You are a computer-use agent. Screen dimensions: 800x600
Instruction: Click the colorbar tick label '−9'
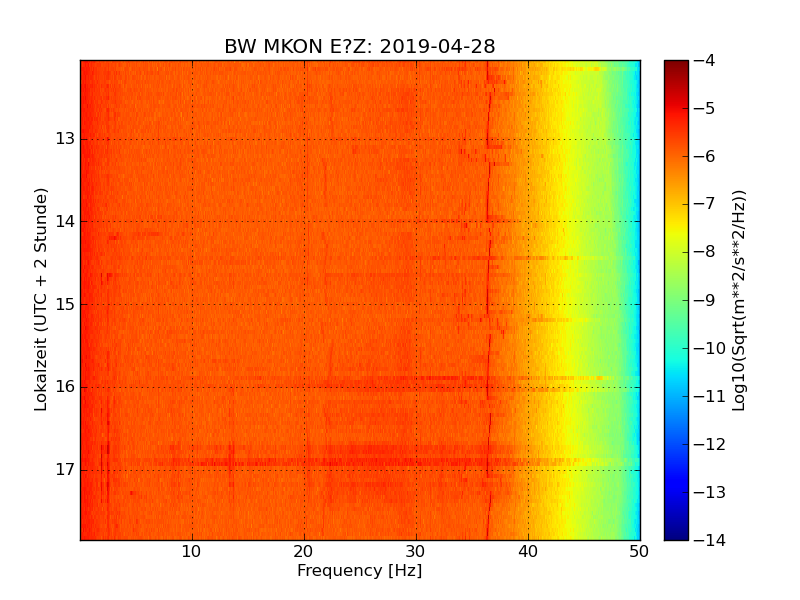(705, 300)
